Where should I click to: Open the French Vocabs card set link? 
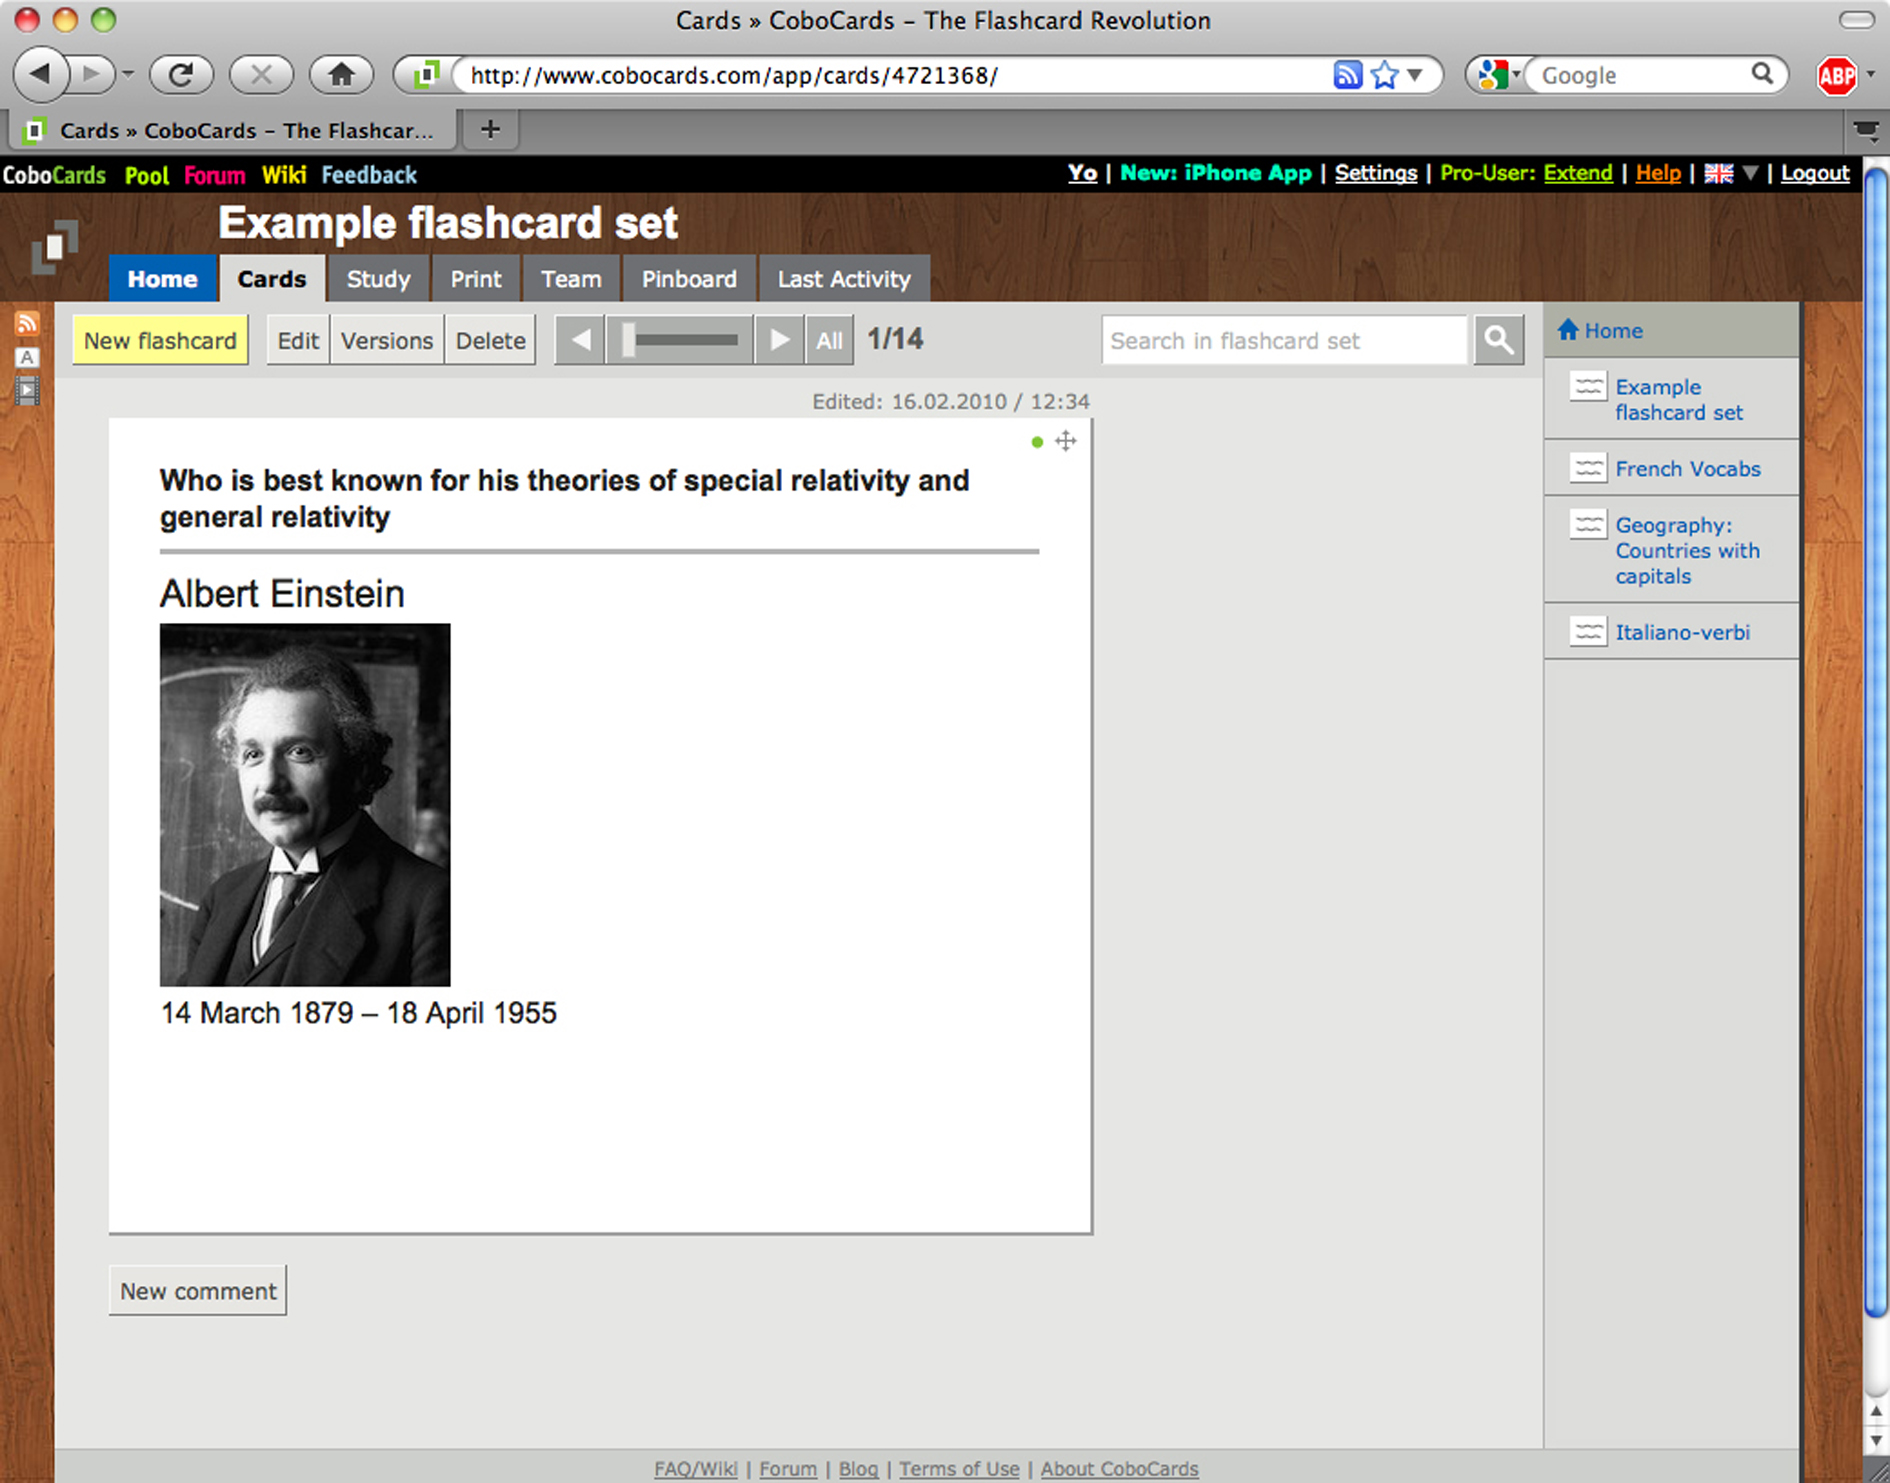tap(1687, 469)
